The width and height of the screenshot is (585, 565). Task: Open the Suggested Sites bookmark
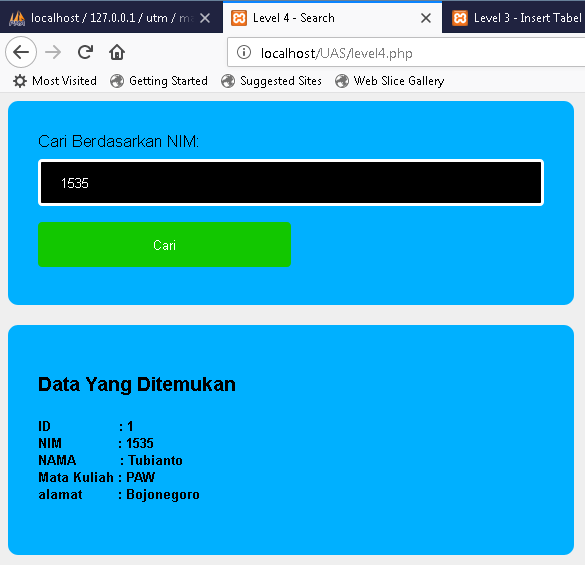(x=271, y=81)
